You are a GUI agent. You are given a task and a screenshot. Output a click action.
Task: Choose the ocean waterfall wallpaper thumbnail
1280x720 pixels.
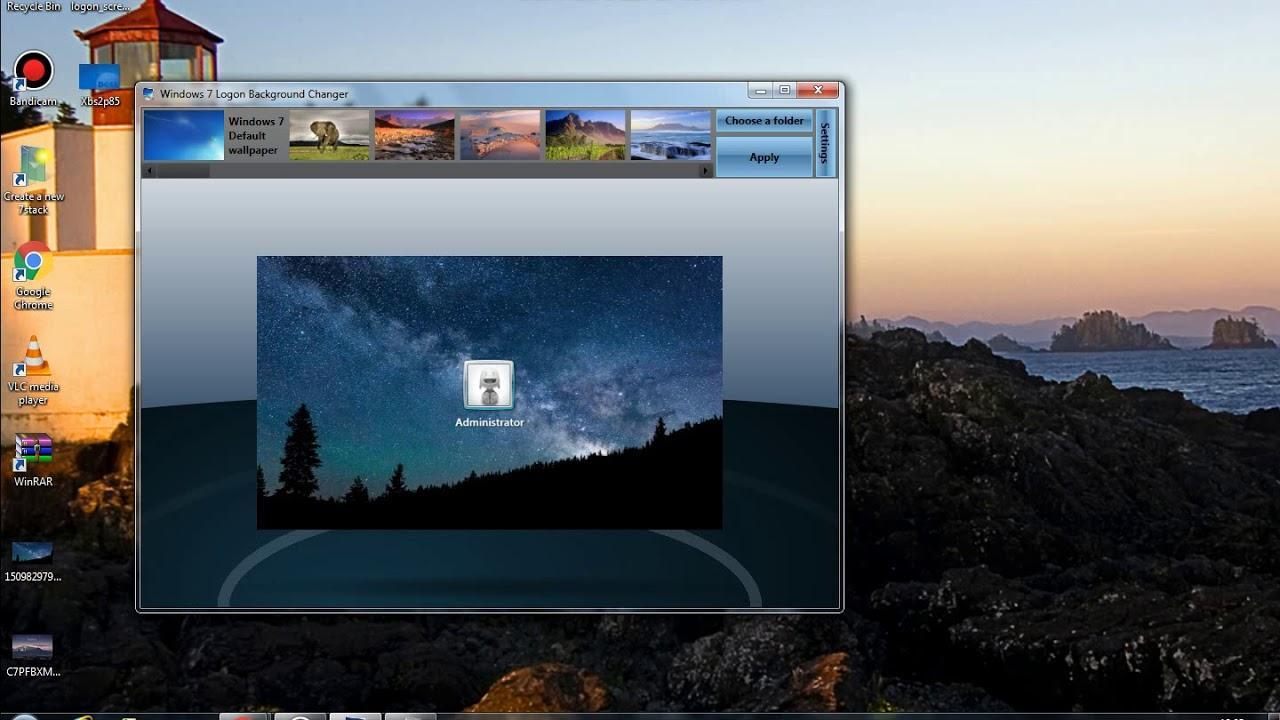(x=671, y=135)
